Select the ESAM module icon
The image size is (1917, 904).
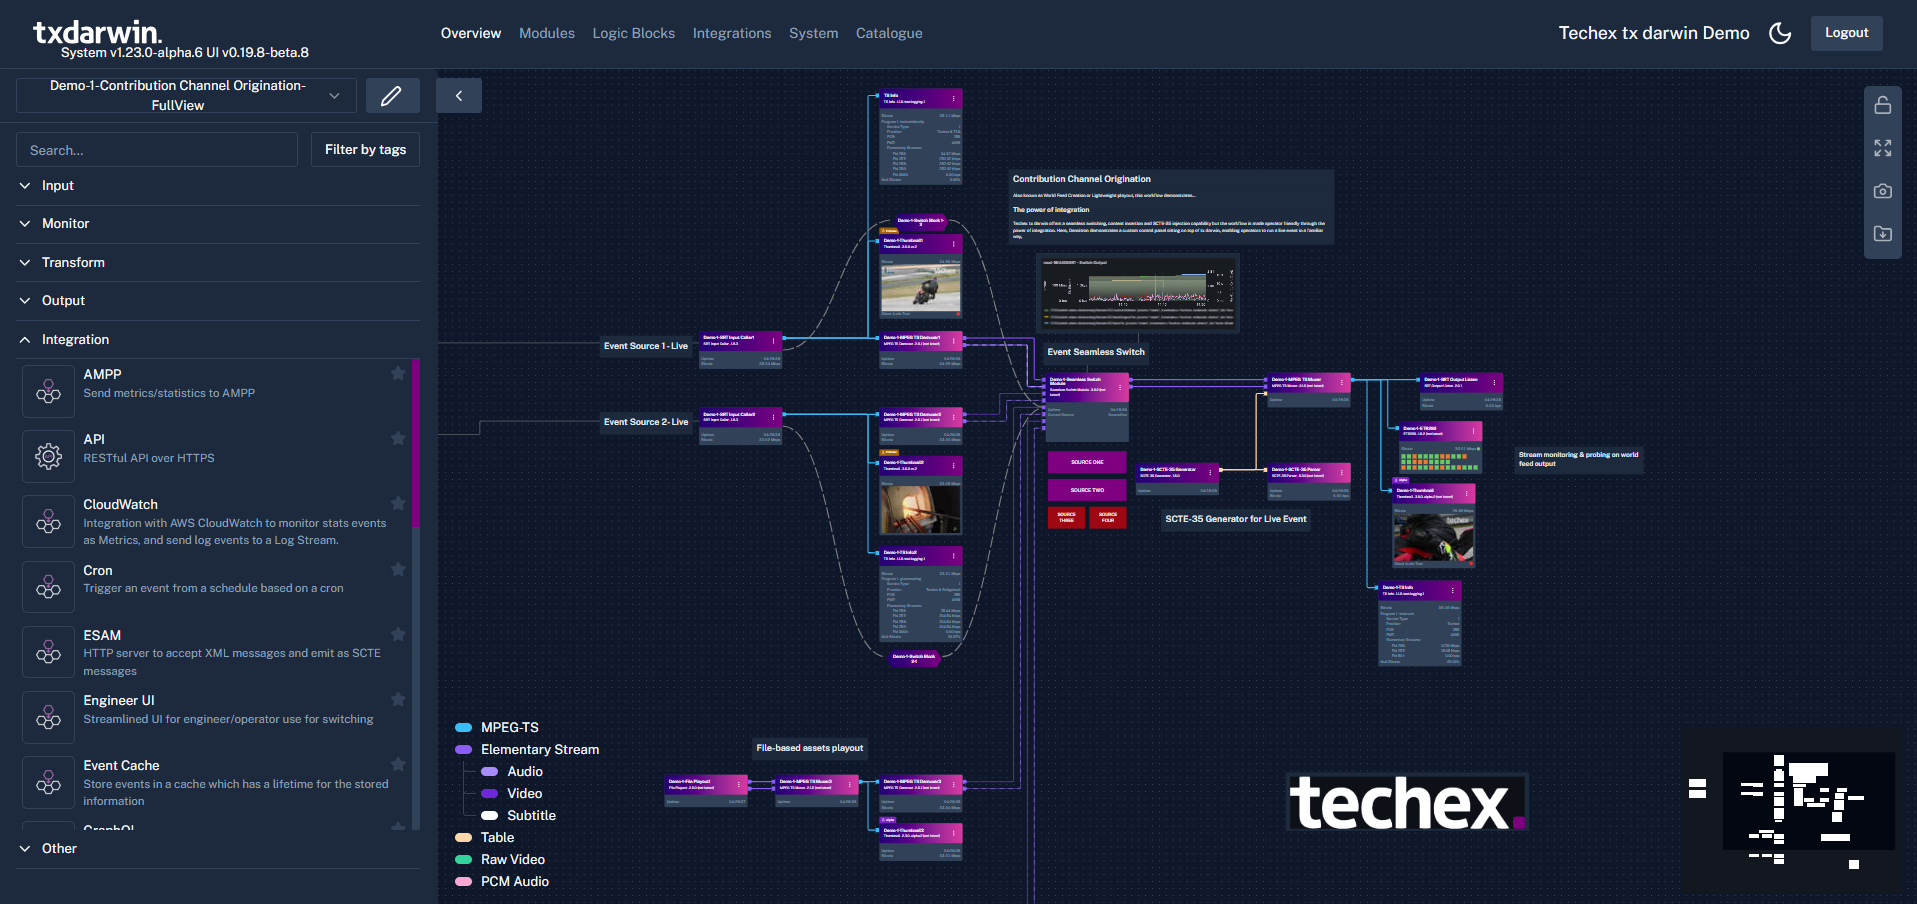coord(48,652)
